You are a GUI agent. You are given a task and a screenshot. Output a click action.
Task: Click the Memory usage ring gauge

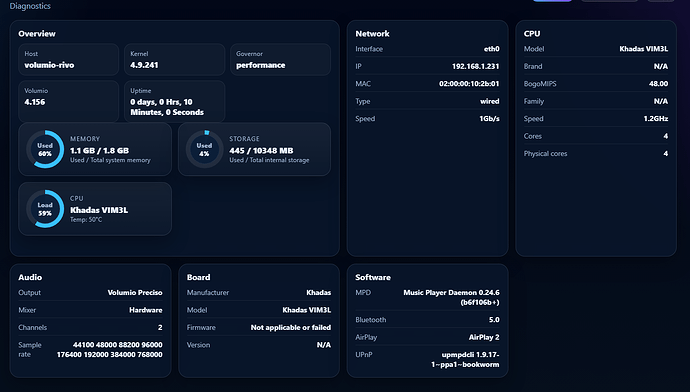tap(45, 149)
